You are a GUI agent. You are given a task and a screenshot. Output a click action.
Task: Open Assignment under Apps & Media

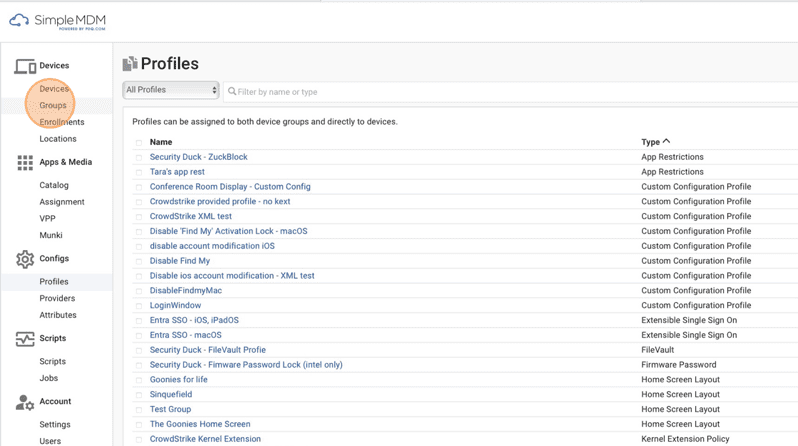tap(62, 202)
